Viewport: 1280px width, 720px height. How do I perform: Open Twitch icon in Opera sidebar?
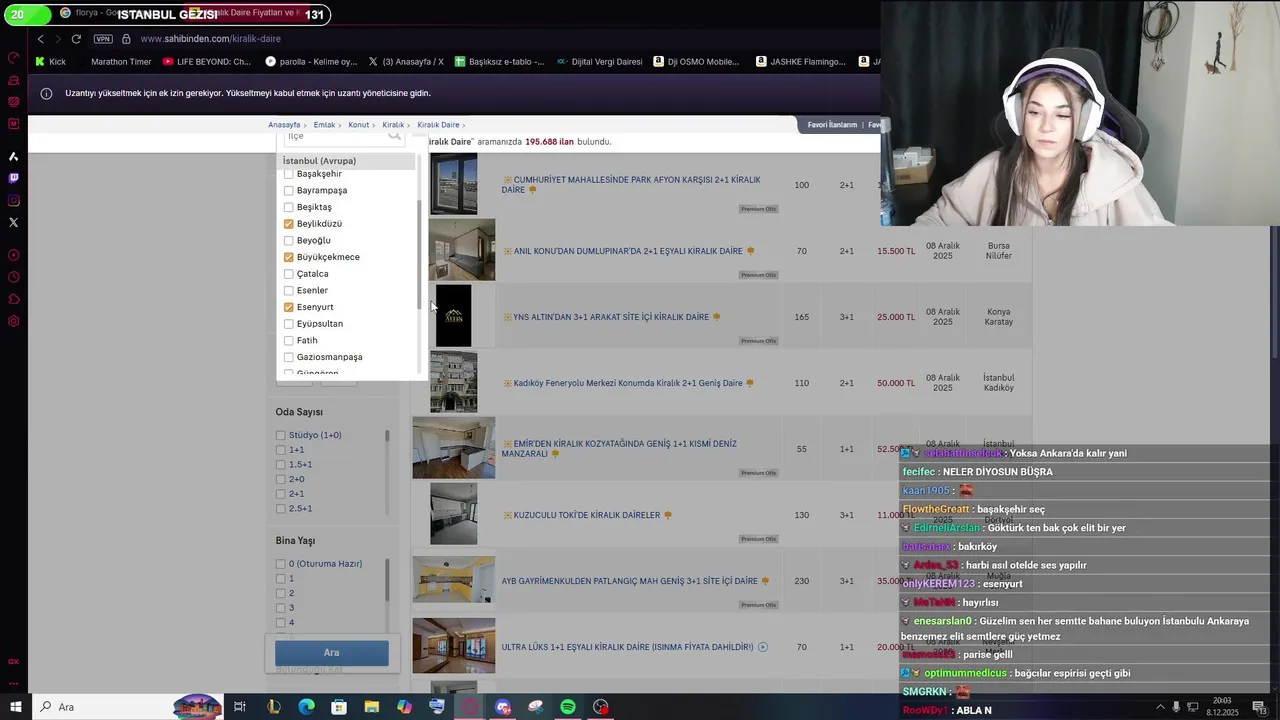pos(13,178)
